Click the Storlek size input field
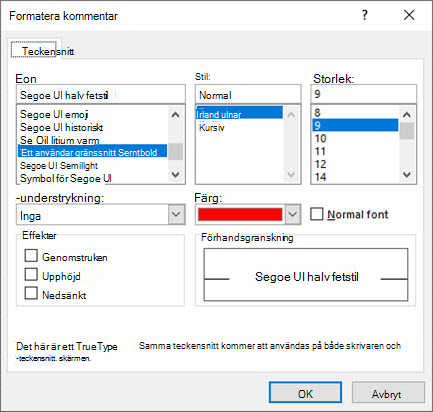 364,94
